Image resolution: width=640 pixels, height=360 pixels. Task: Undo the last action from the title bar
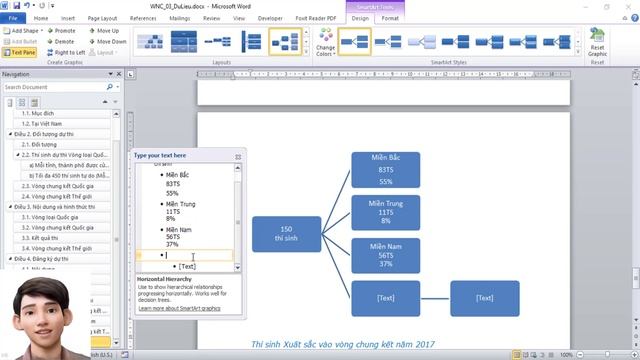pos(27,6)
